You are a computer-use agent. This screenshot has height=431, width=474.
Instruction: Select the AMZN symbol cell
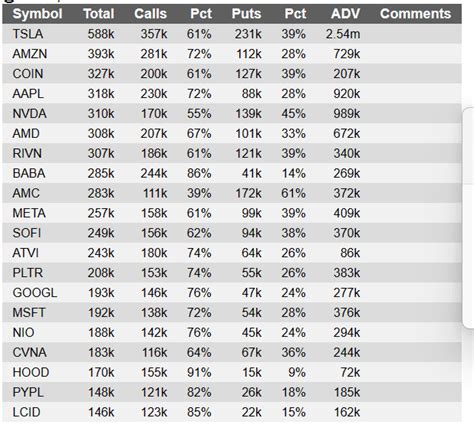click(30, 54)
